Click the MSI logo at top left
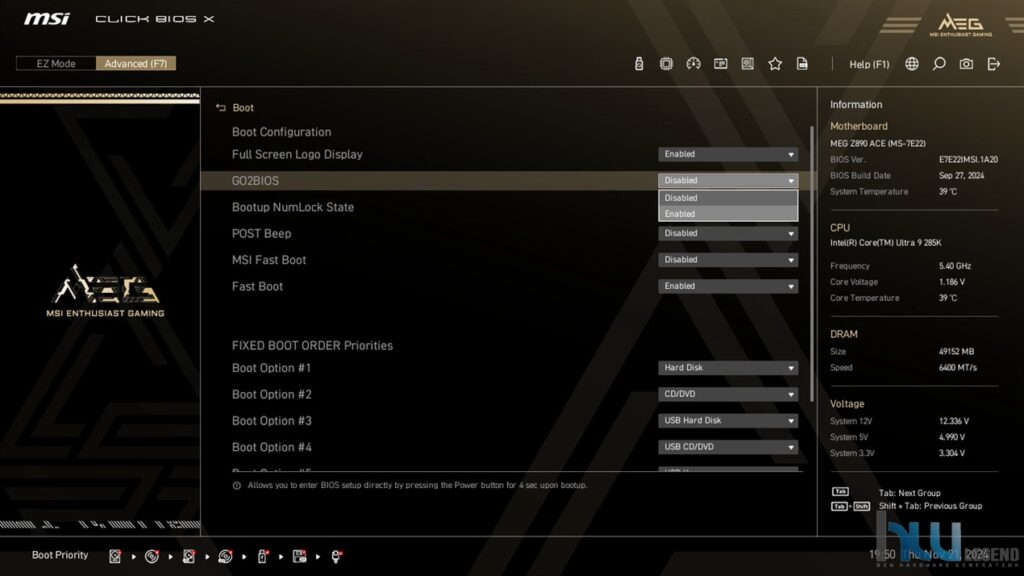This screenshot has width=1024, height=576. tap(46, 18)
